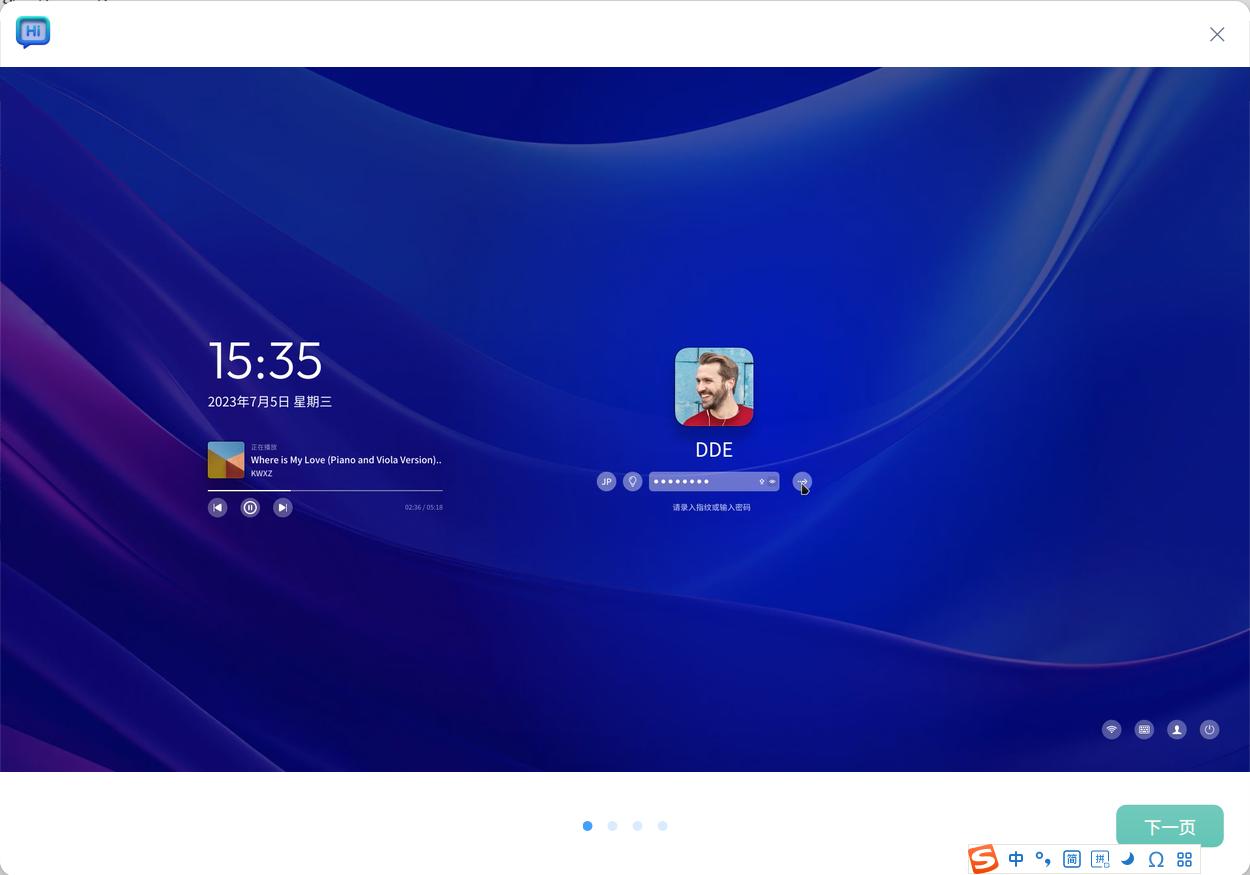Screen dimensions: 1250x875
Task: Click the artist name KWXZ
Action: (x=261, y=474)
